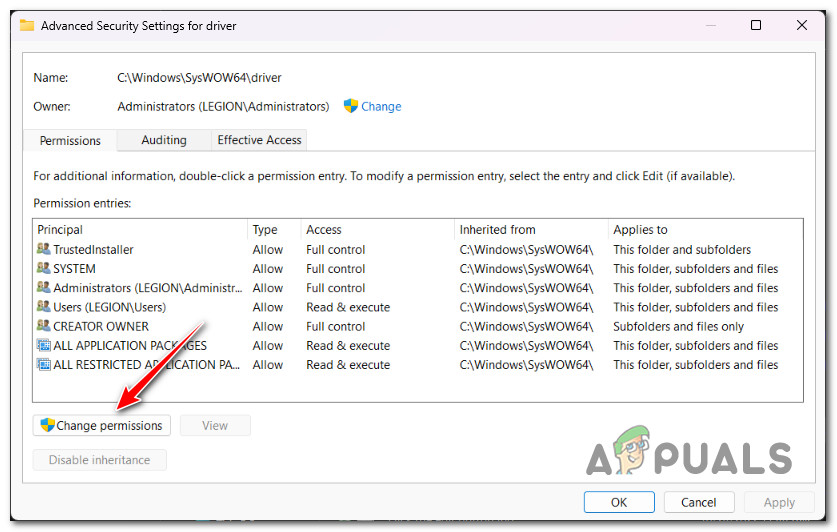Click the shield icon beside the Change link
The image size is (837, 532).
pyautogui.click(x=351, y=106)
